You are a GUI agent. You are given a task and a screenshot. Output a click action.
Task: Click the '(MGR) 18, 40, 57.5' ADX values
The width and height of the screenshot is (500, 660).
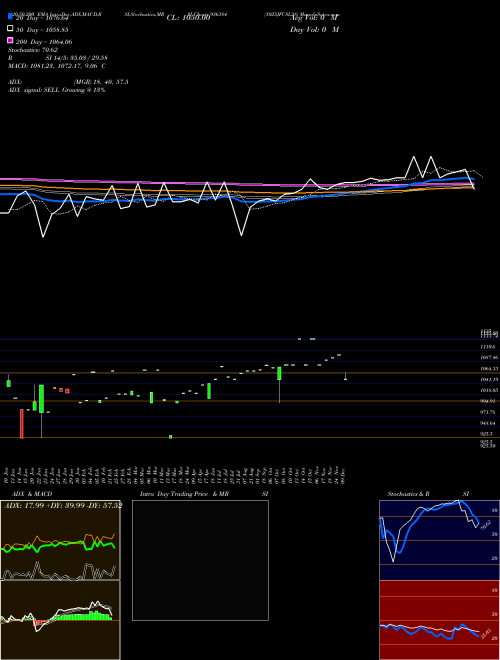tap(101, 82)
